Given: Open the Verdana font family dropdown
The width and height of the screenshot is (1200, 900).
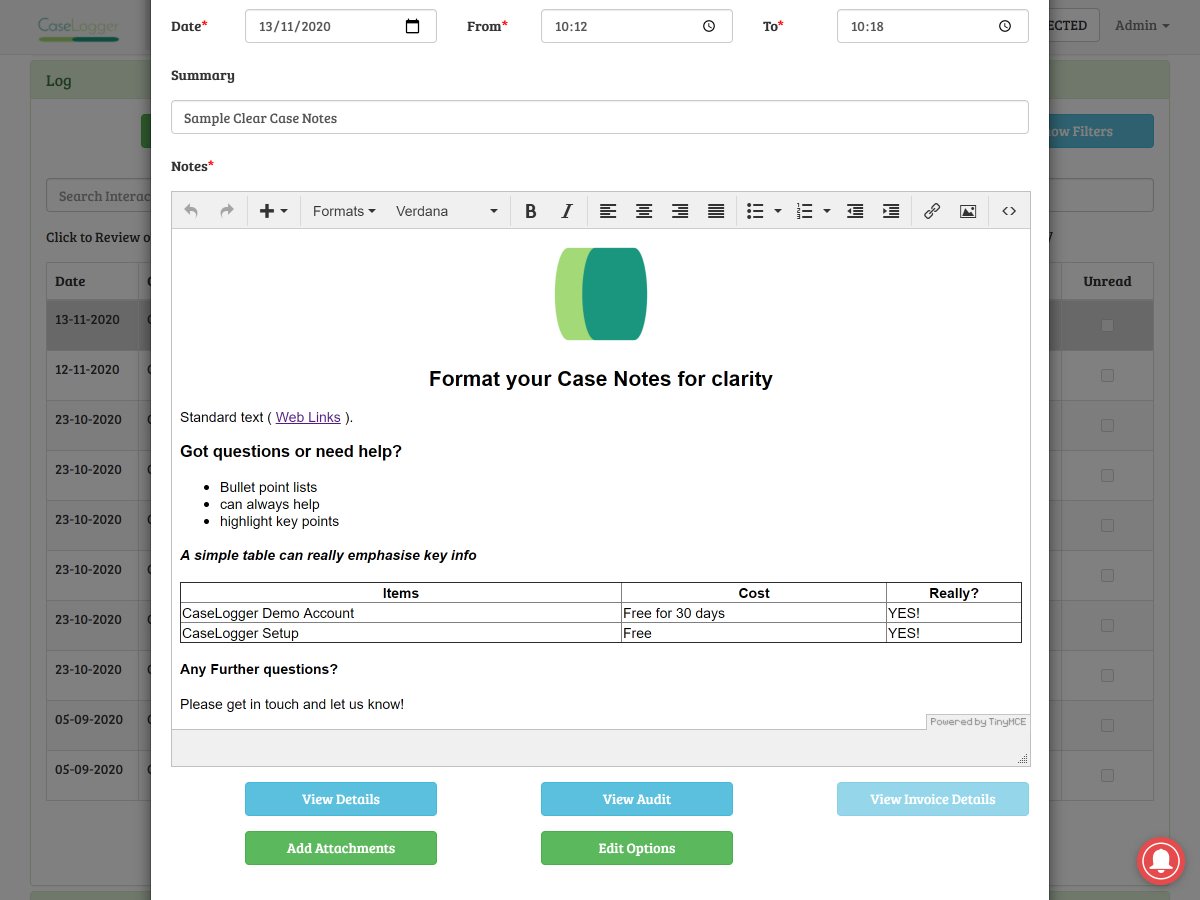Looking at the screenshot, I should click(x=446, y=211).
